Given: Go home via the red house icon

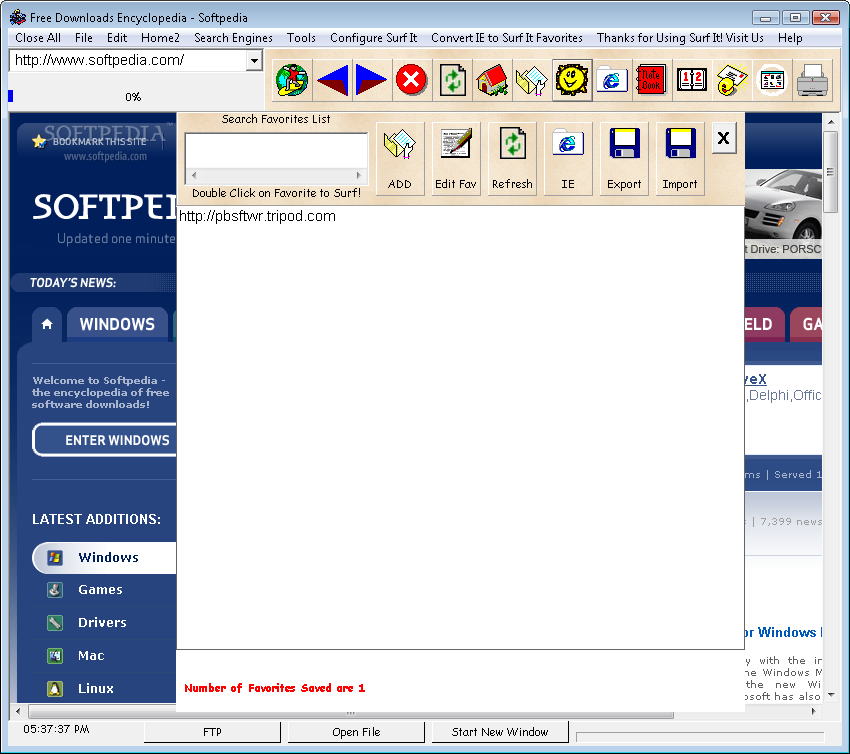Looking at the screenshot, I should [x=492, y=80].
